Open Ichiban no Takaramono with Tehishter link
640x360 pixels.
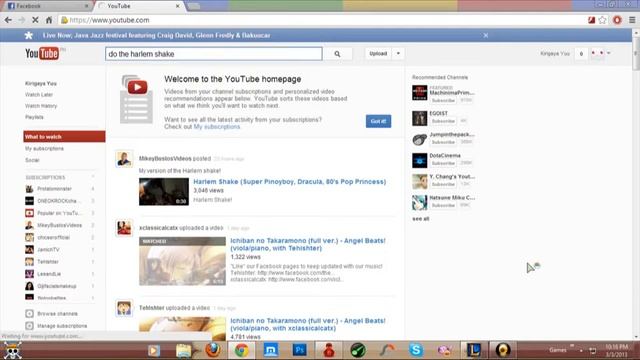pos(307,244)
